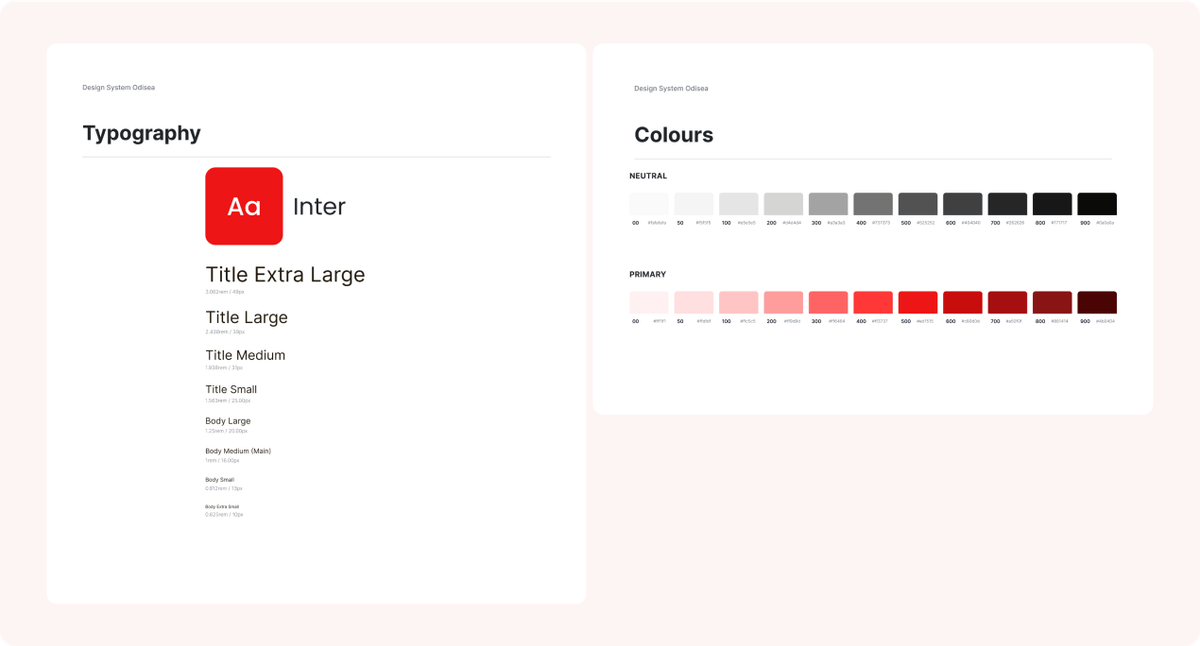Click the Neutral 700 swatch
The height and width of the screenshot is (646, 1200).
coord(1008,204)
